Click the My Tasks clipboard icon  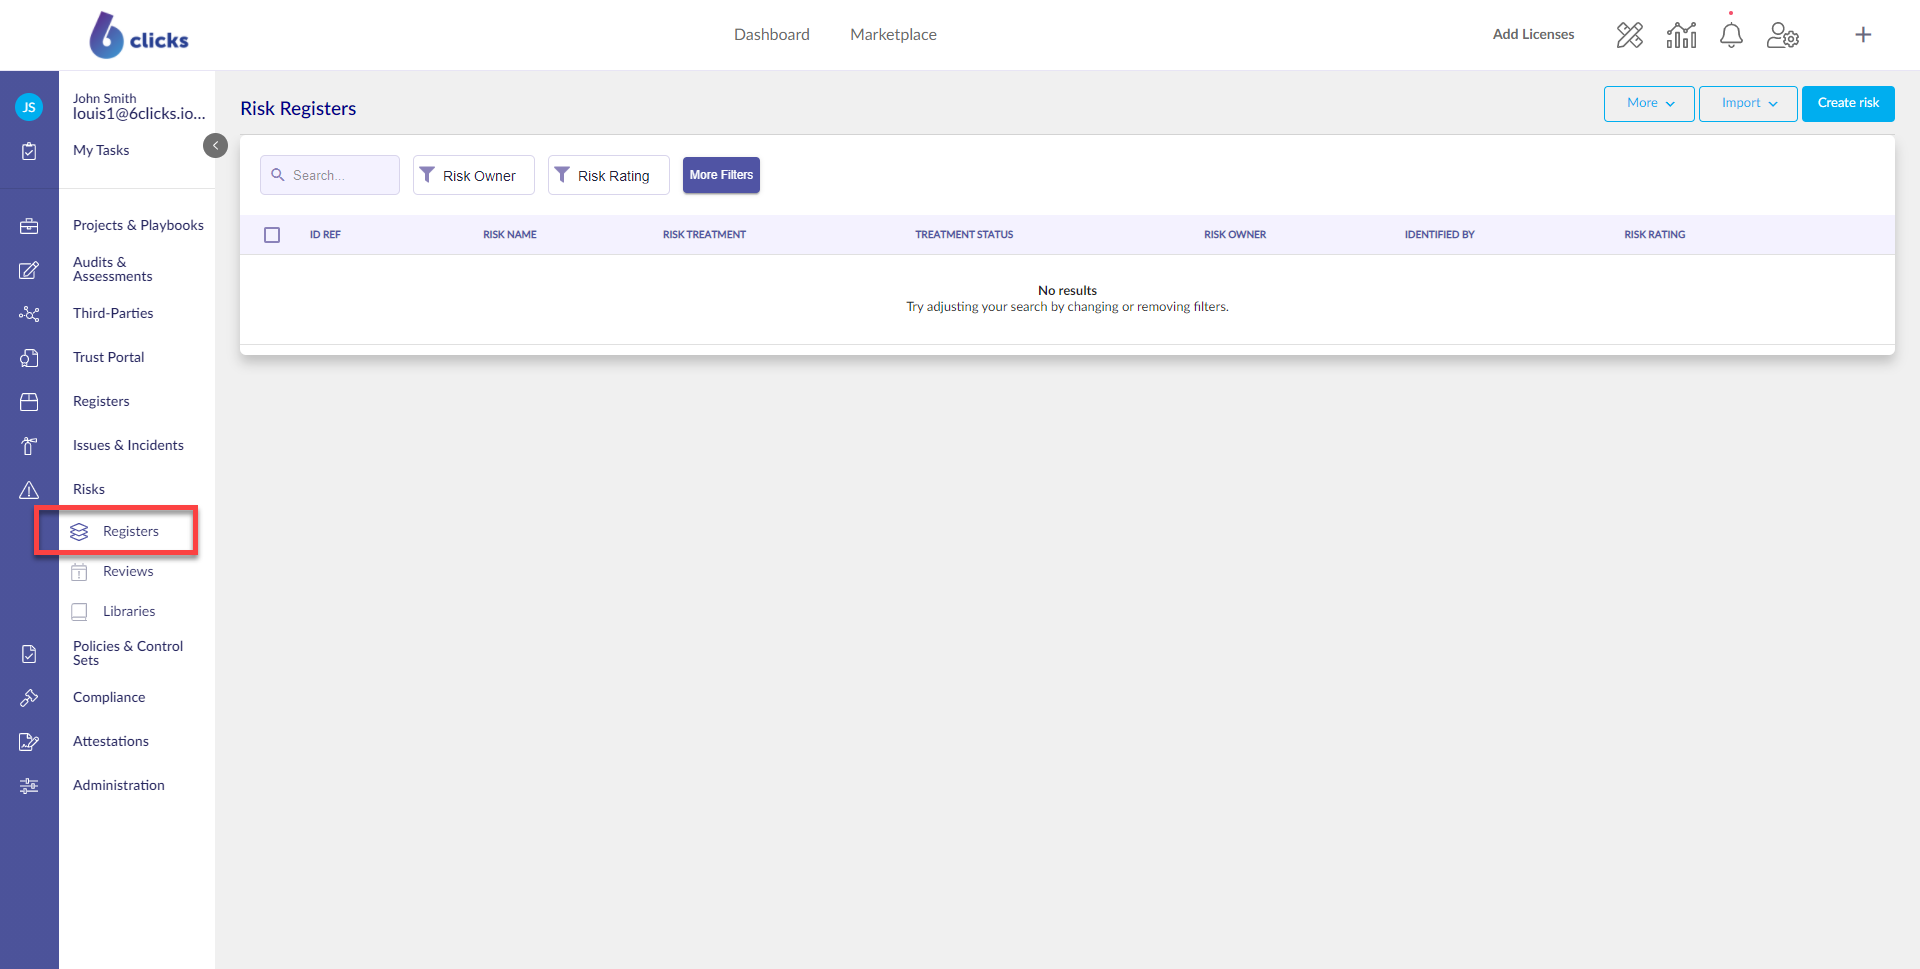(29, 151)
